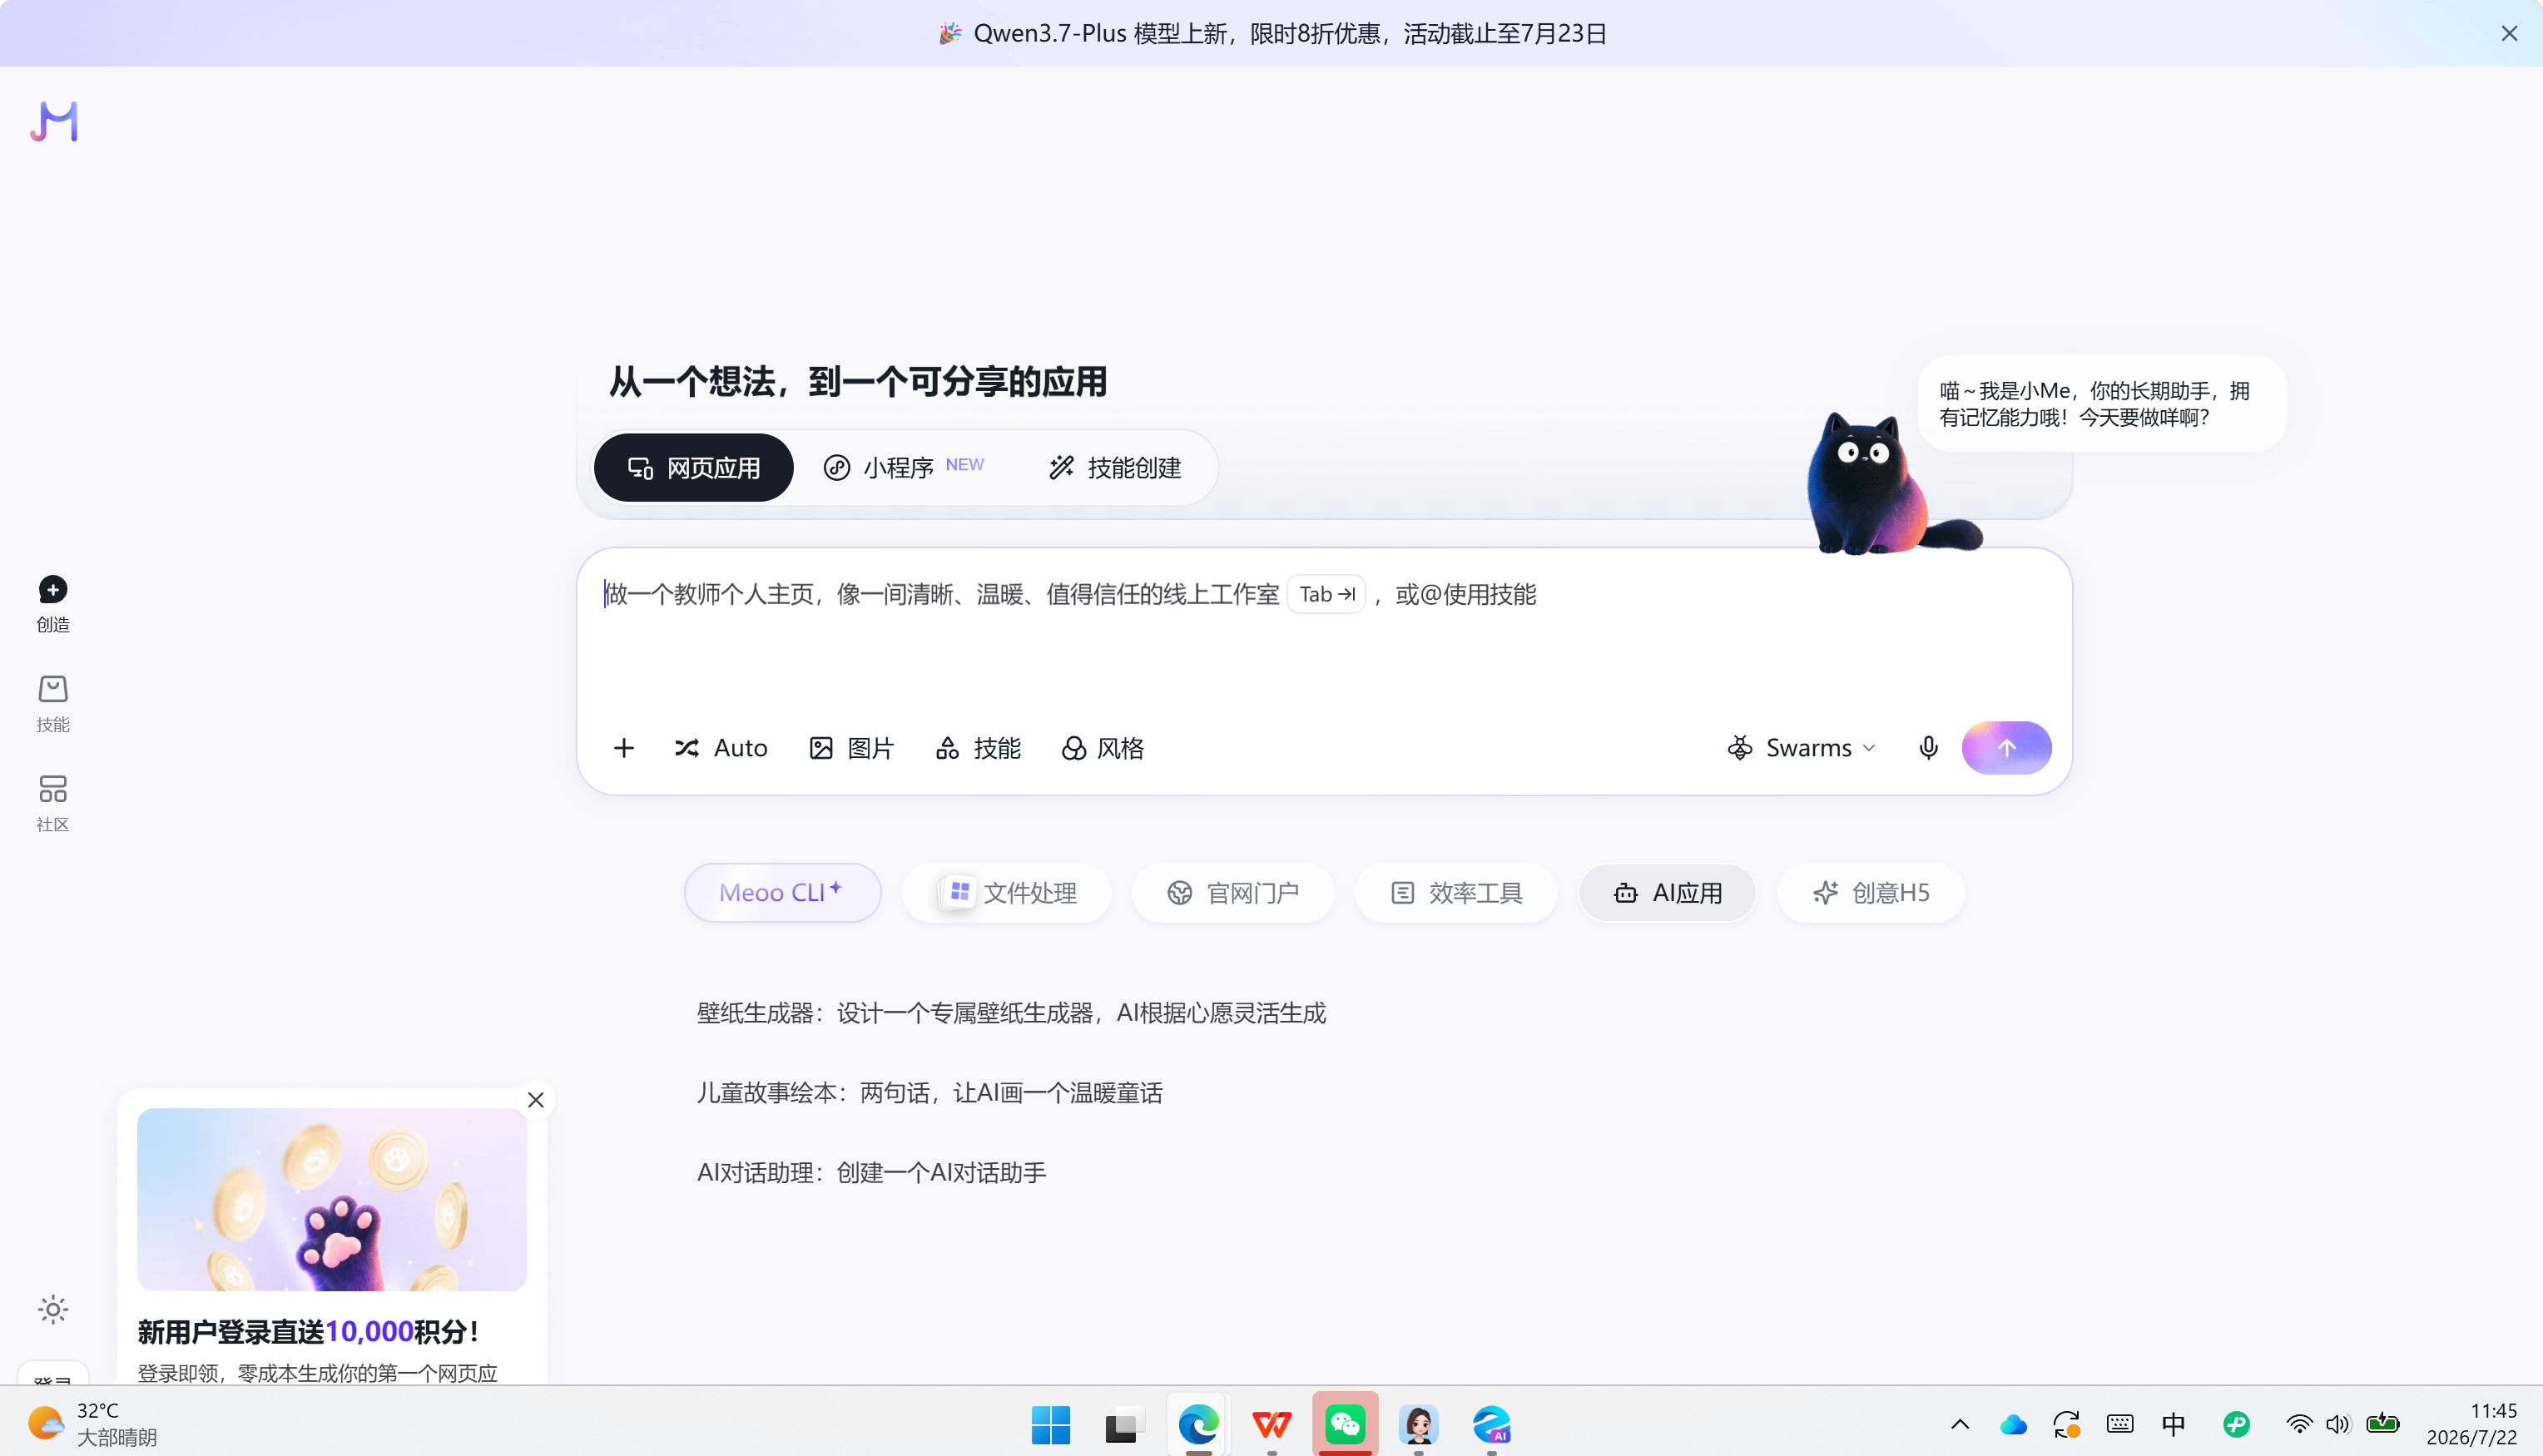The image size is (2543, 1456).
Task: Open the Windows Start menu
Action: point(1051,1424)
